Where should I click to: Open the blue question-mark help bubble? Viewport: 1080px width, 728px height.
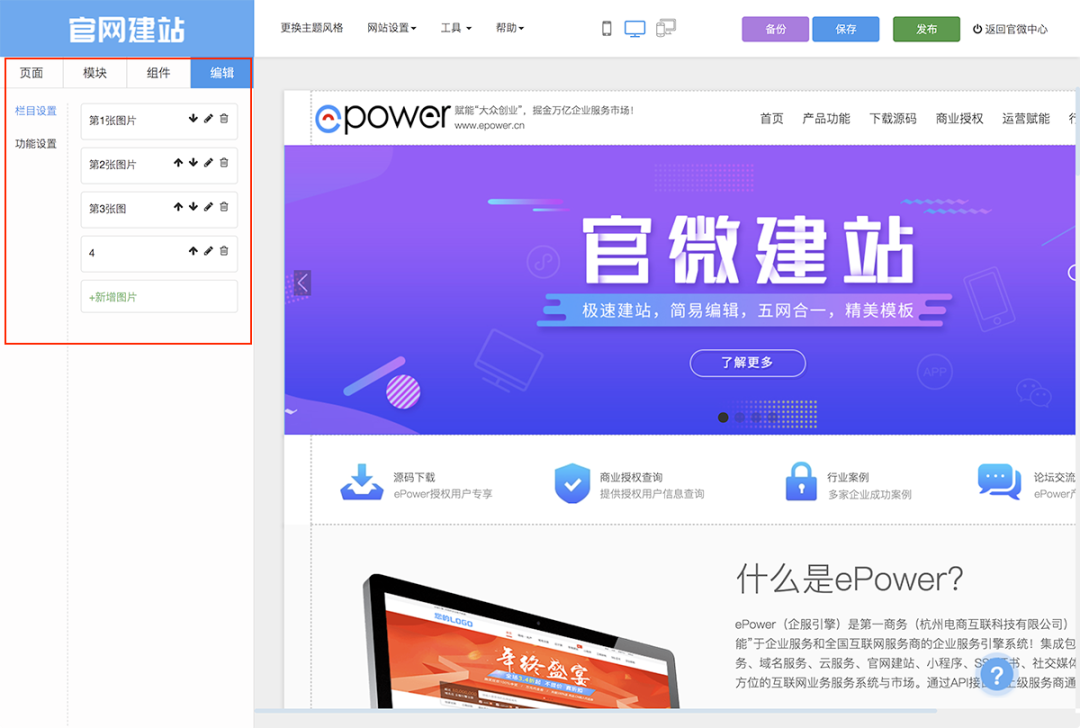pos(996,675)
